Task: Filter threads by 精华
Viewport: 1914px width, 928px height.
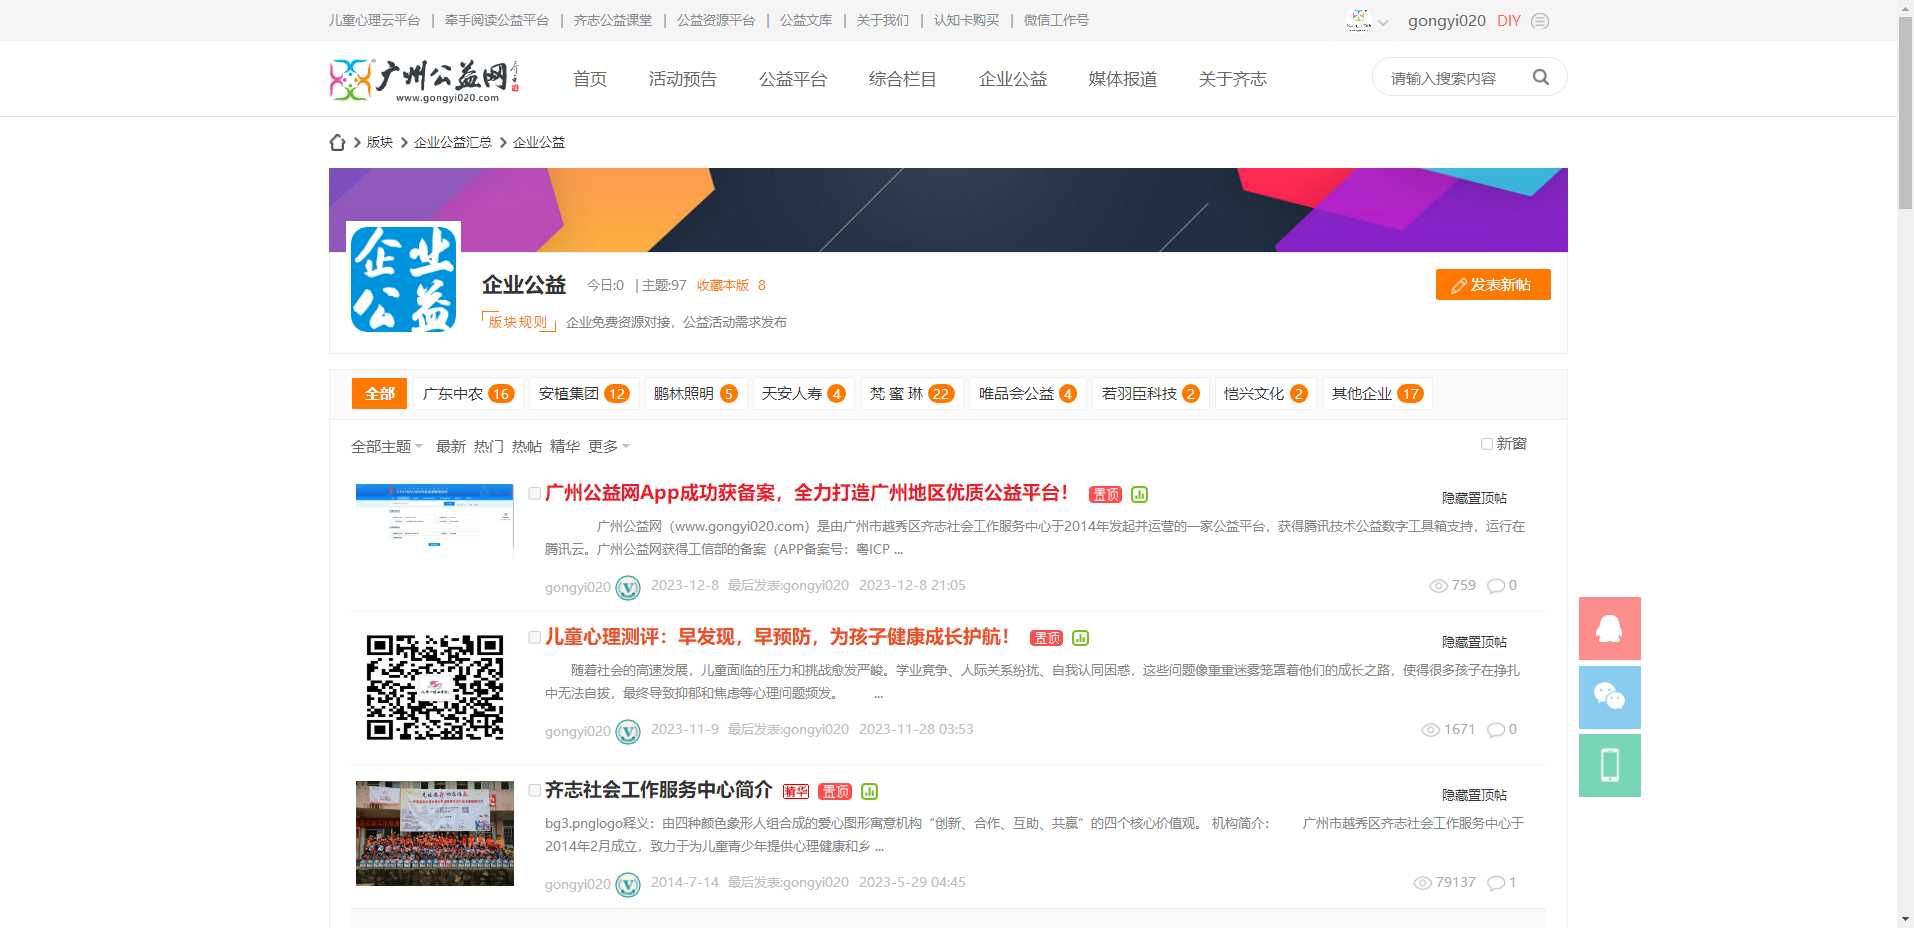Action: click(565, 446)
